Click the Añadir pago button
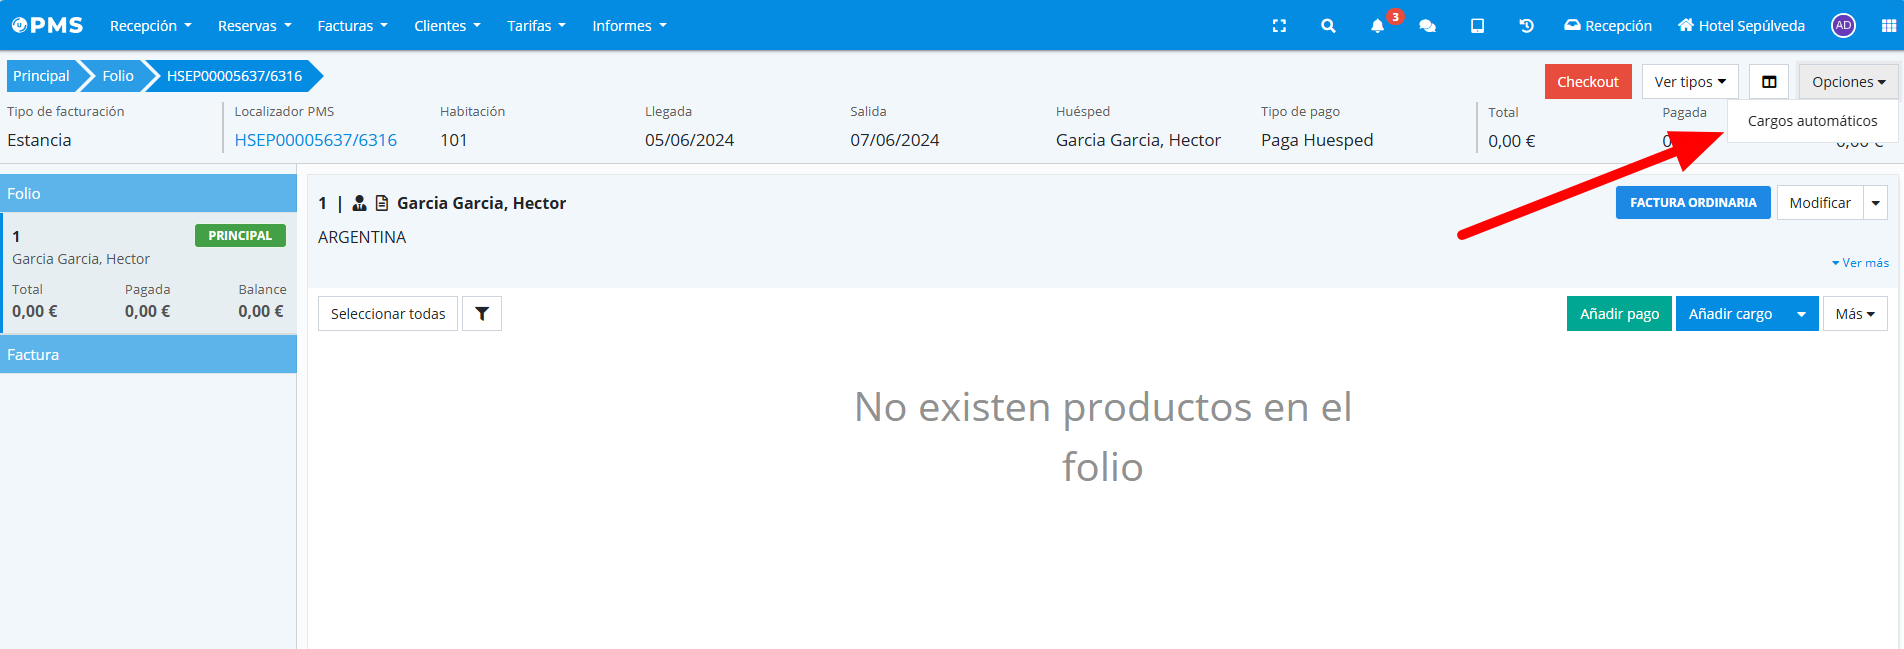The width and height of the screenshot is (1904, 649). click(1619, 314)
